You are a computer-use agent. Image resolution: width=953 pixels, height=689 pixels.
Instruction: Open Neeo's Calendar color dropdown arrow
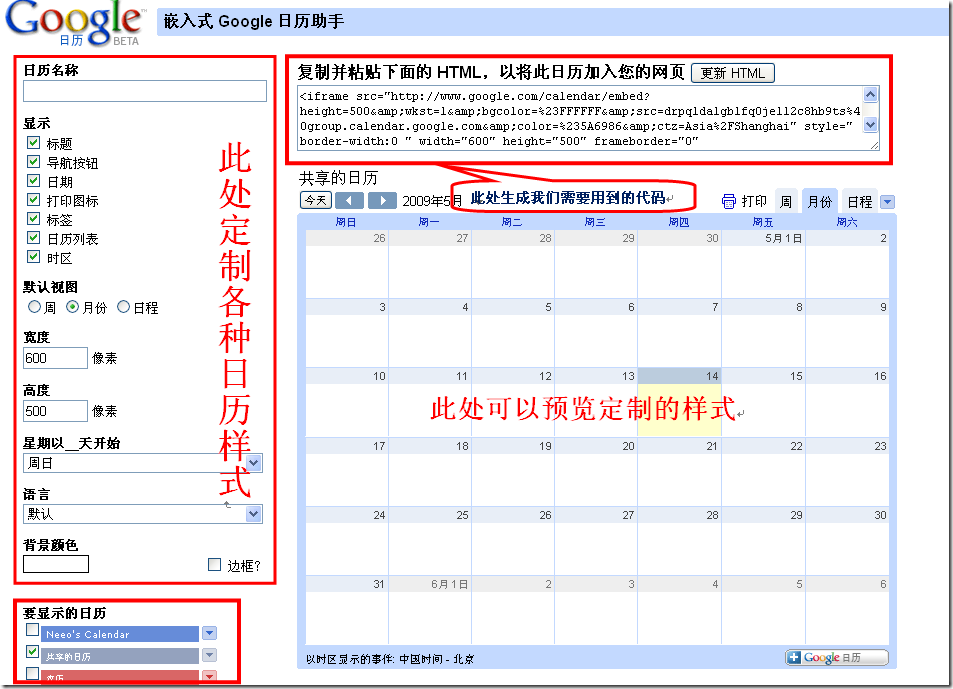209,633
